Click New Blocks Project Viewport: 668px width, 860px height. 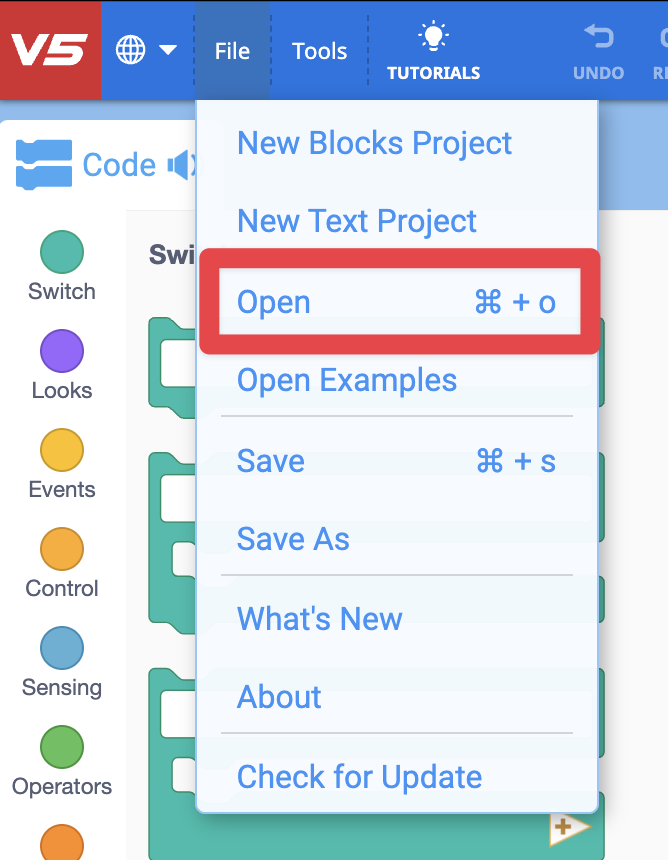pos(374,143)
